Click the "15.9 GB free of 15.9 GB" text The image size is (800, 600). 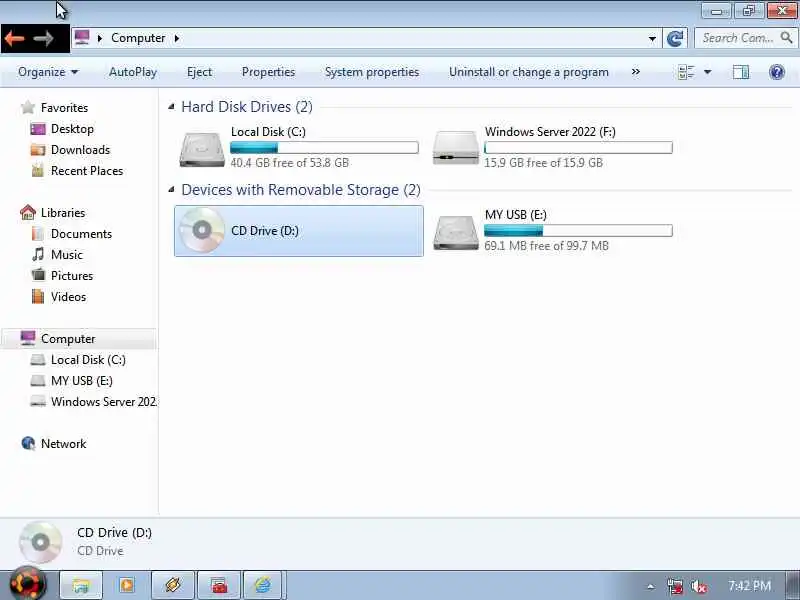pos(544,163)
